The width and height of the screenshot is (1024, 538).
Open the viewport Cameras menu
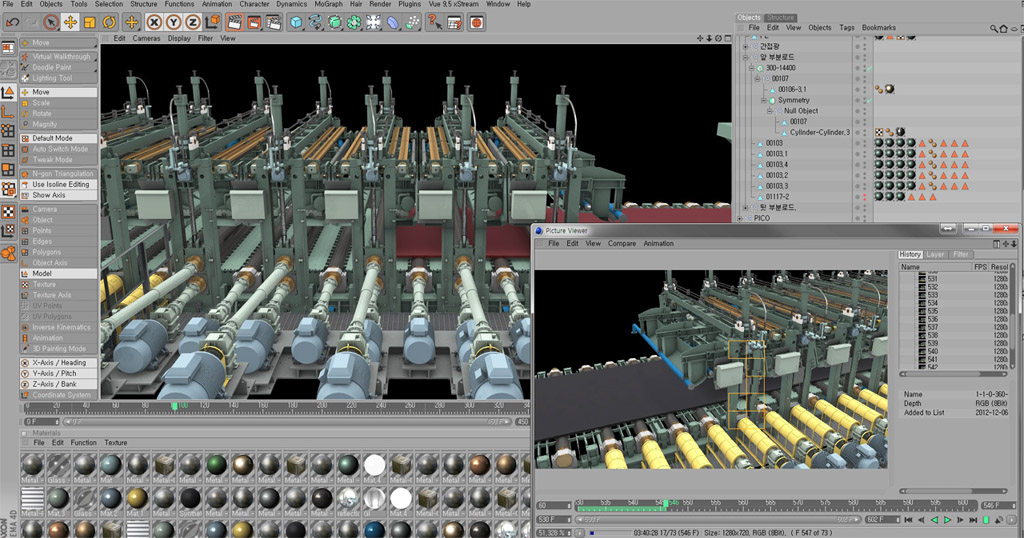pos(146,39)
